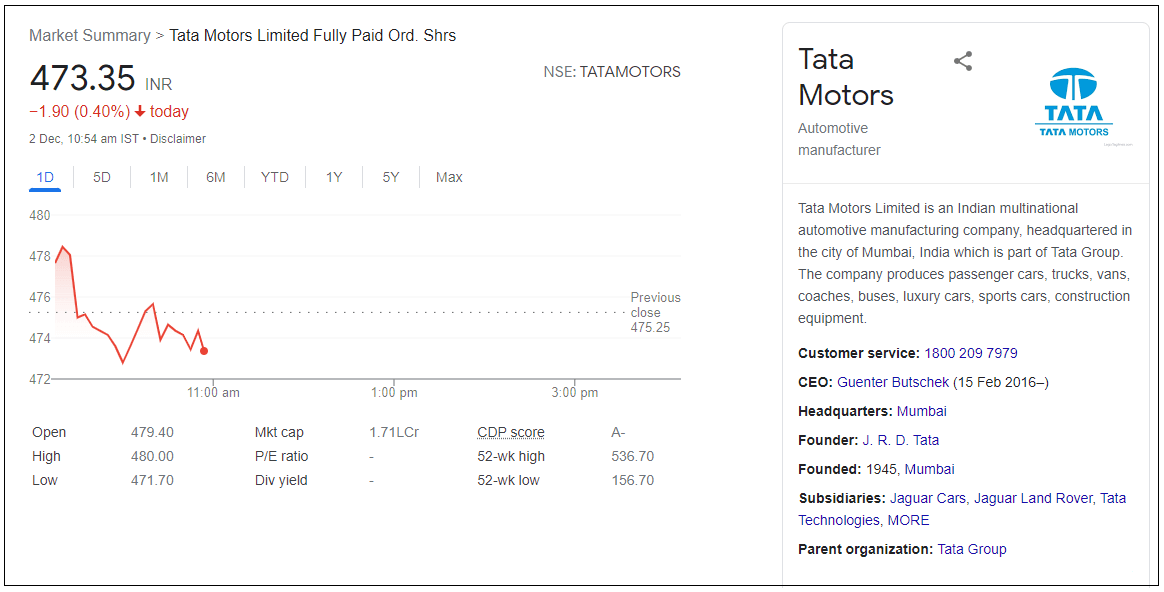Switch chart to Max range
Image resolution: width=1164 pixels, height=592 pixels.
(x=449, y=177)
